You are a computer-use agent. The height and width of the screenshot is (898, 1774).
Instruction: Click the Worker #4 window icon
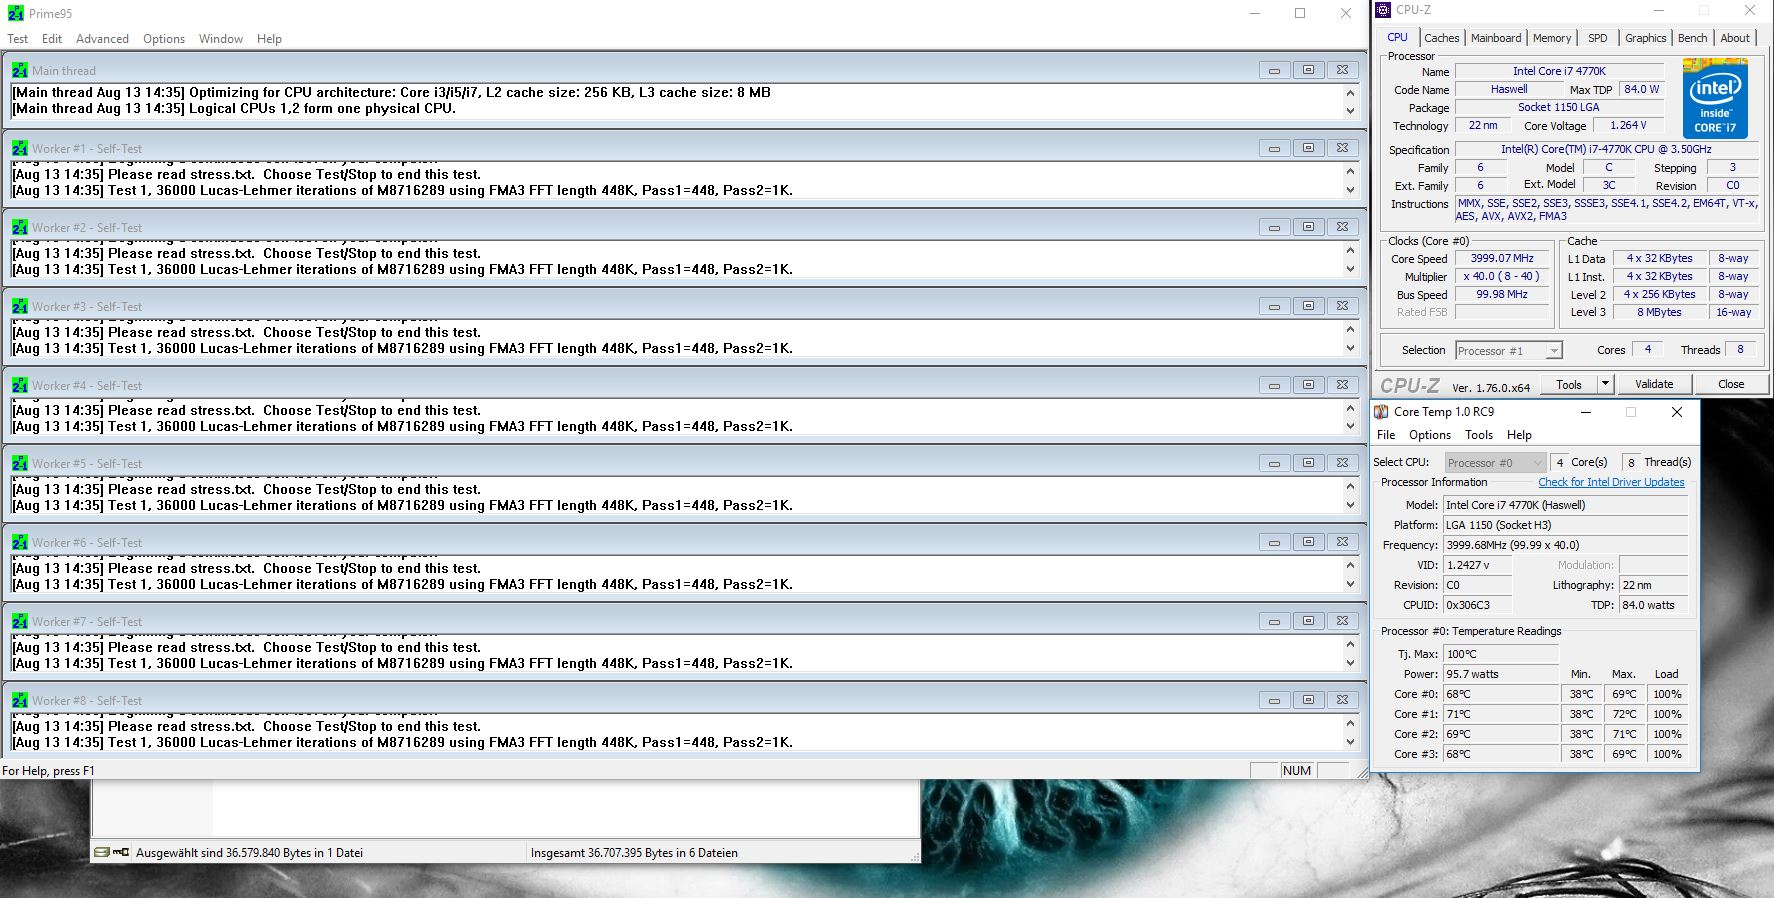[x=20, y=385]
